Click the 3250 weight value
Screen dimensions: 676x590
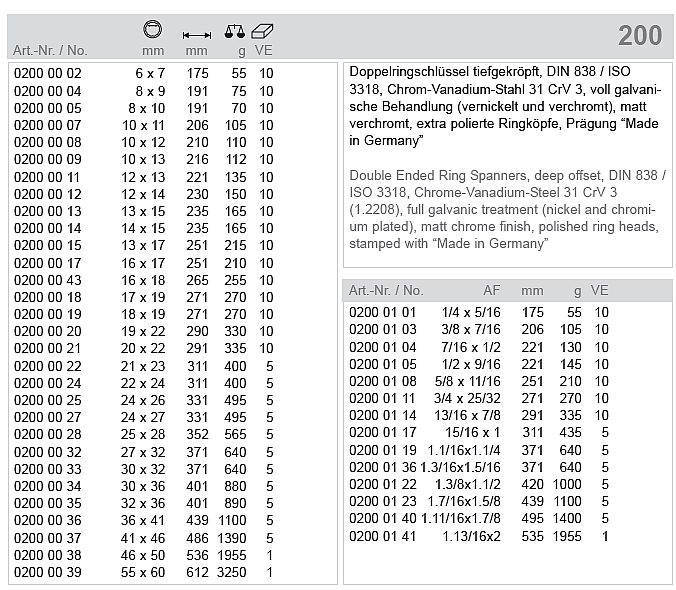click(231, 573)
